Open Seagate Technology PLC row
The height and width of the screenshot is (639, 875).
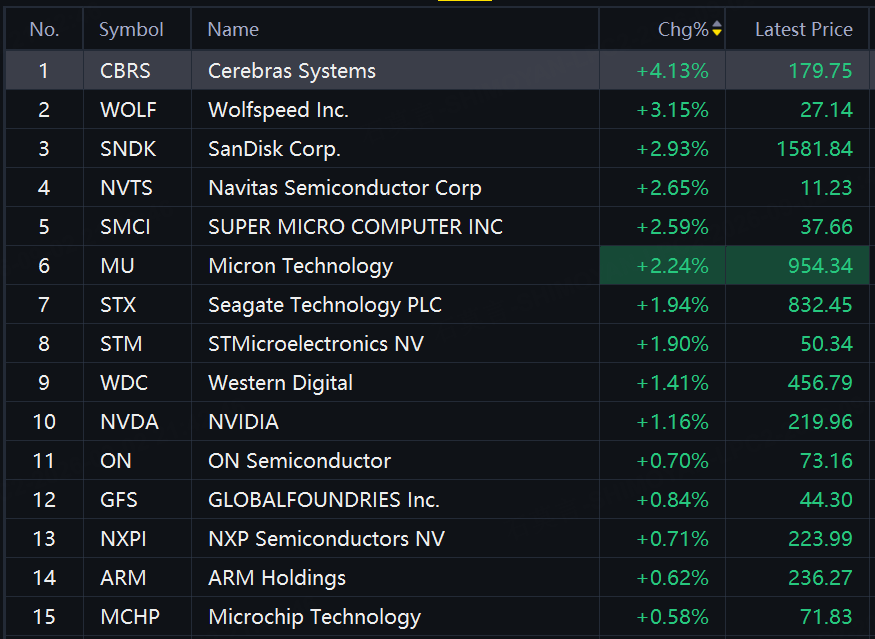(438, 305)
